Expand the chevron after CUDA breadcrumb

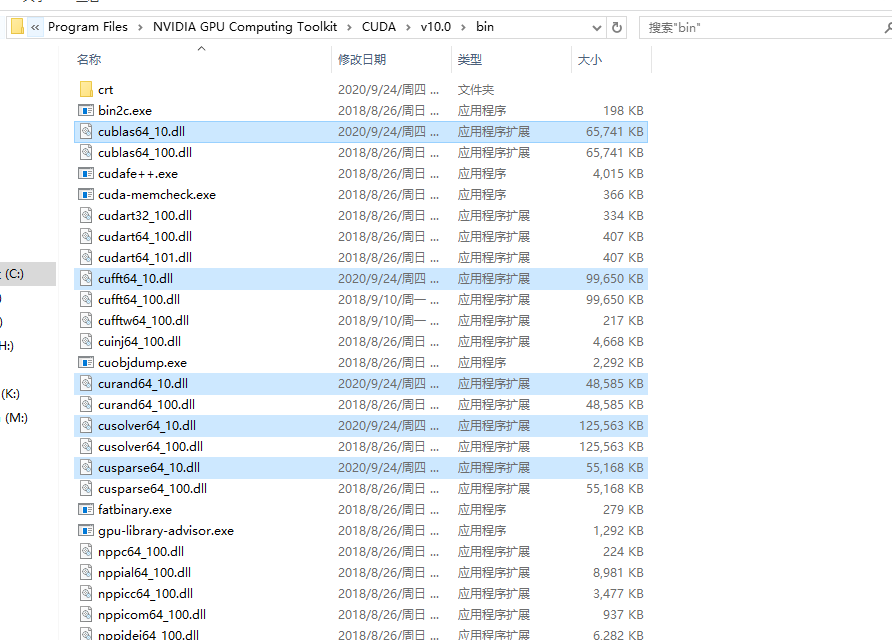(x=408, y=27)
